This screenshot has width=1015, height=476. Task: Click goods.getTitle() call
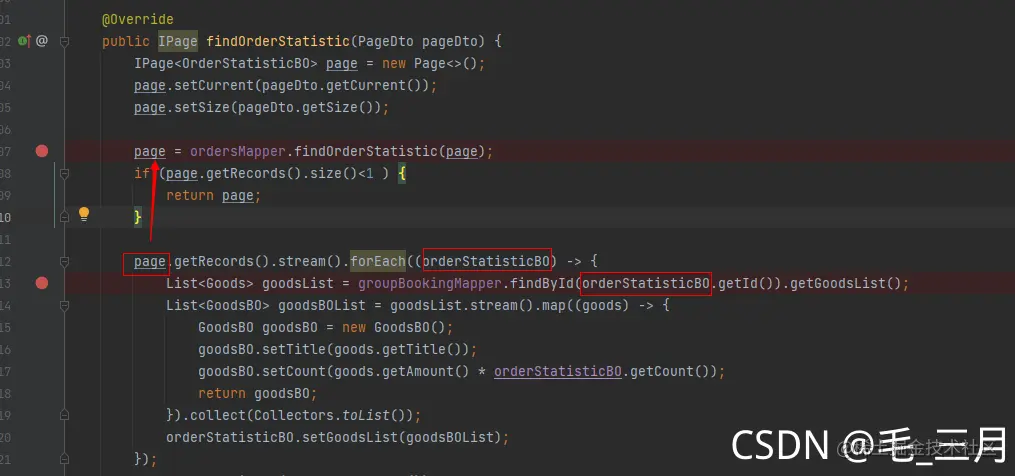coord(398,350)
